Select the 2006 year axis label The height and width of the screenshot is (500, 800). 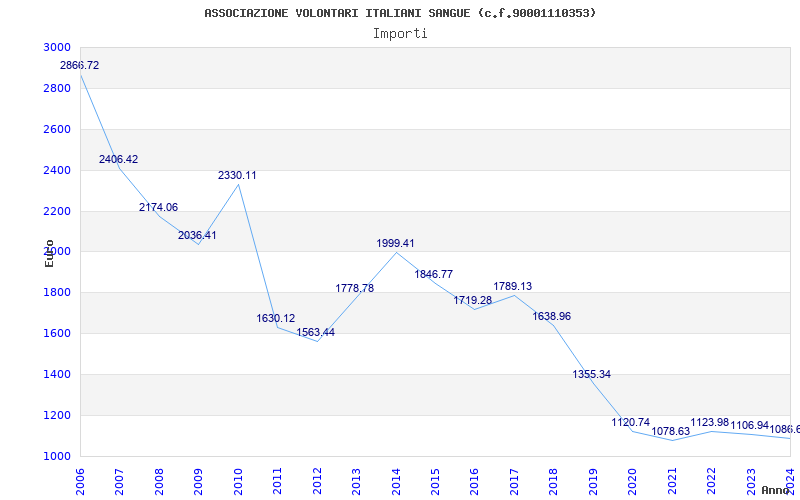(80, 481)
